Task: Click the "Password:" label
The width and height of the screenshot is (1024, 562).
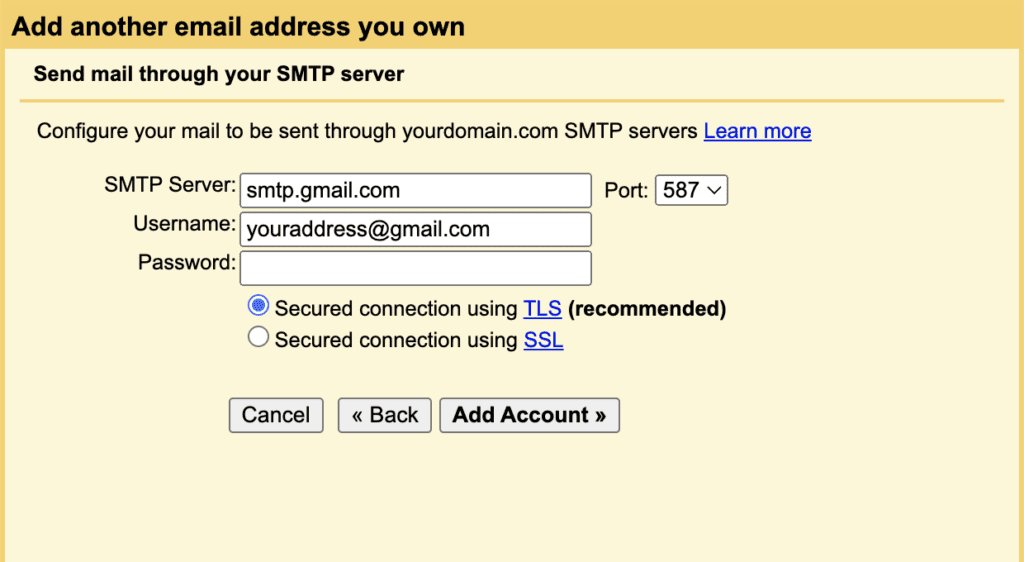Action: 187,263
